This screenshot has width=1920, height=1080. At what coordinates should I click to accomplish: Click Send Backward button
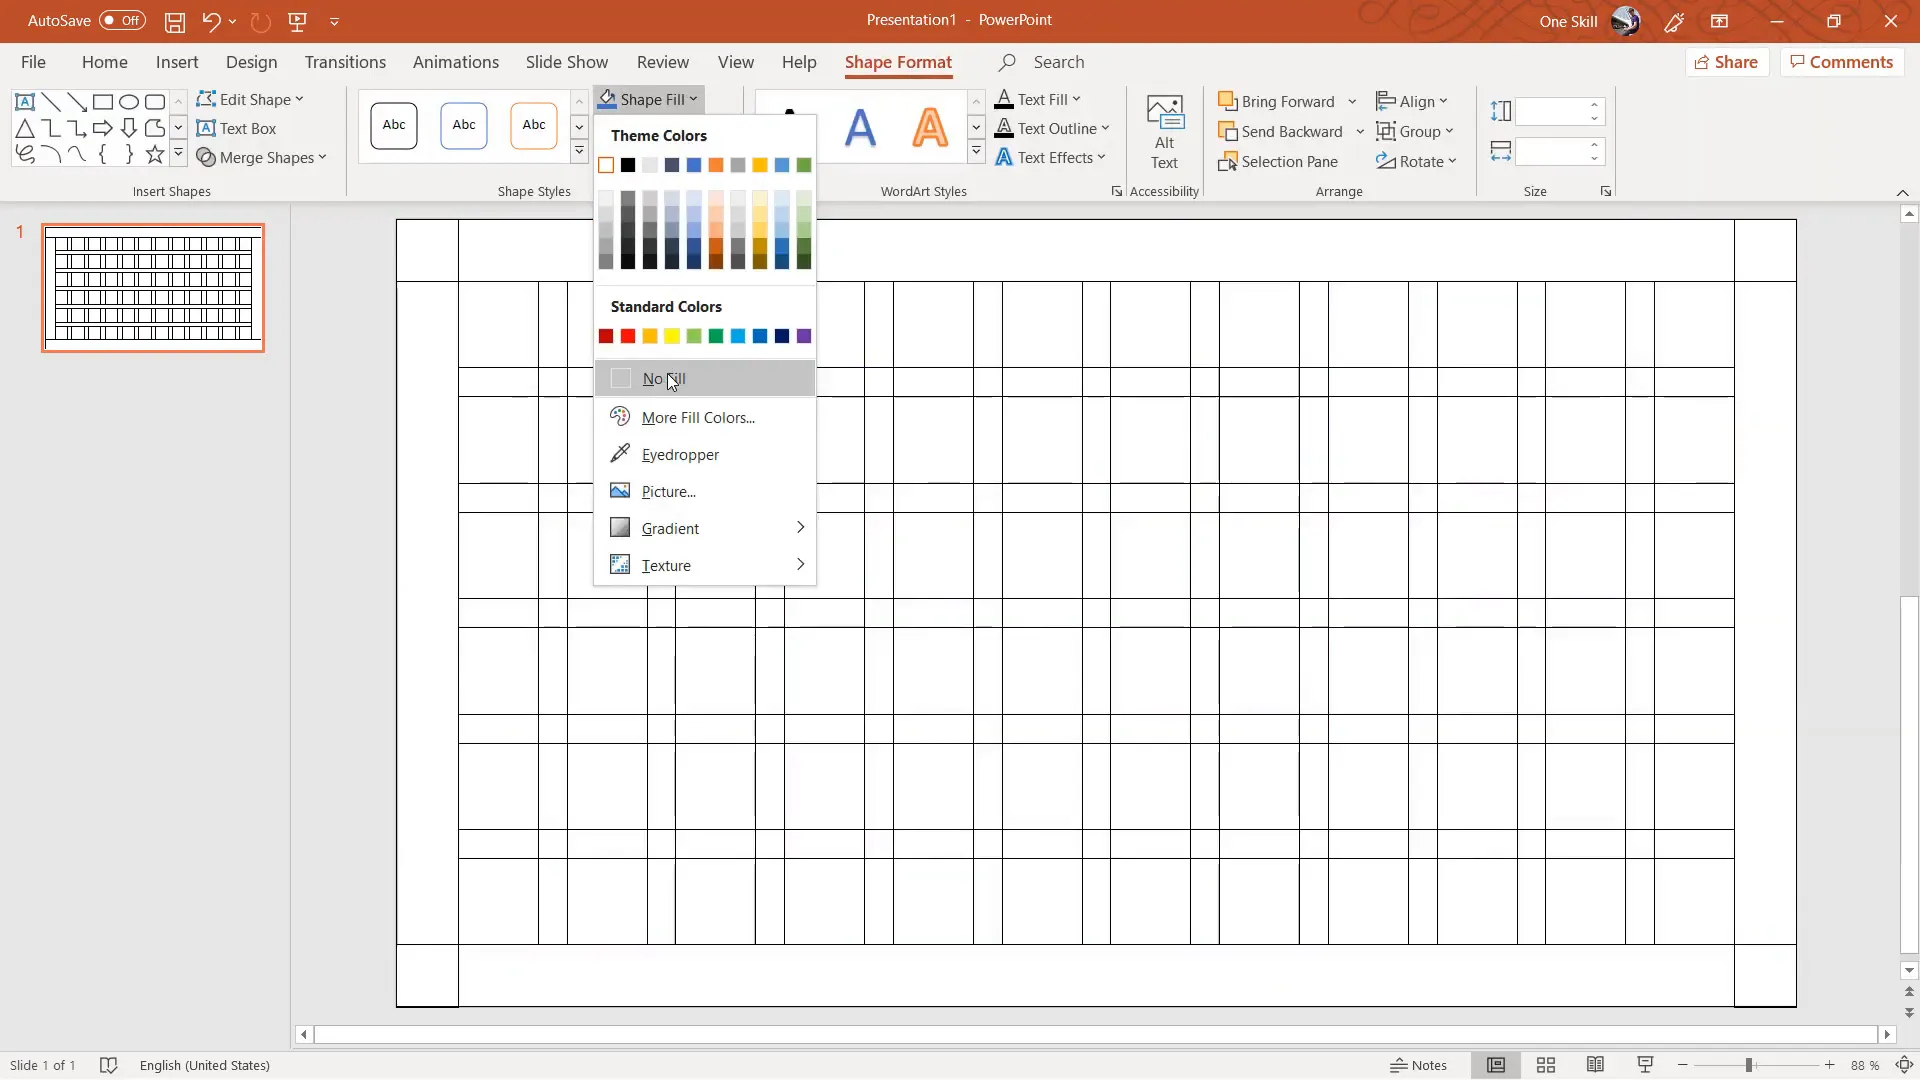pyautogui.click(x=1280, y=131)
